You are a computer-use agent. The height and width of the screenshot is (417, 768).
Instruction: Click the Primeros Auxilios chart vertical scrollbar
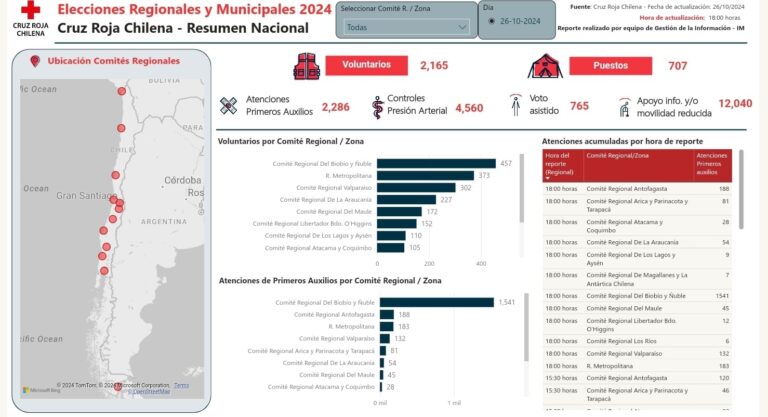[527, 327]
